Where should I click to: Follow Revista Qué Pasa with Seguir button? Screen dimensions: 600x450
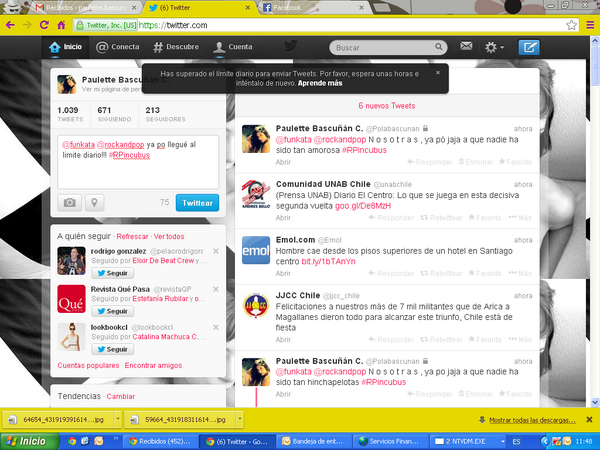(x=112, y=311)
